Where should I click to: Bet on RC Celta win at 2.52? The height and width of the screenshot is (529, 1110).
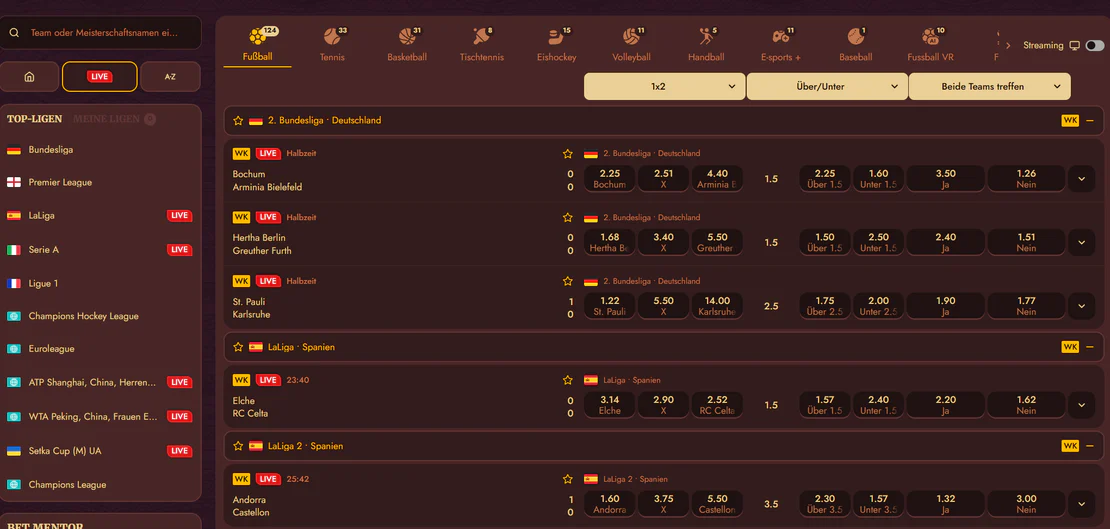tap(717, 405)
